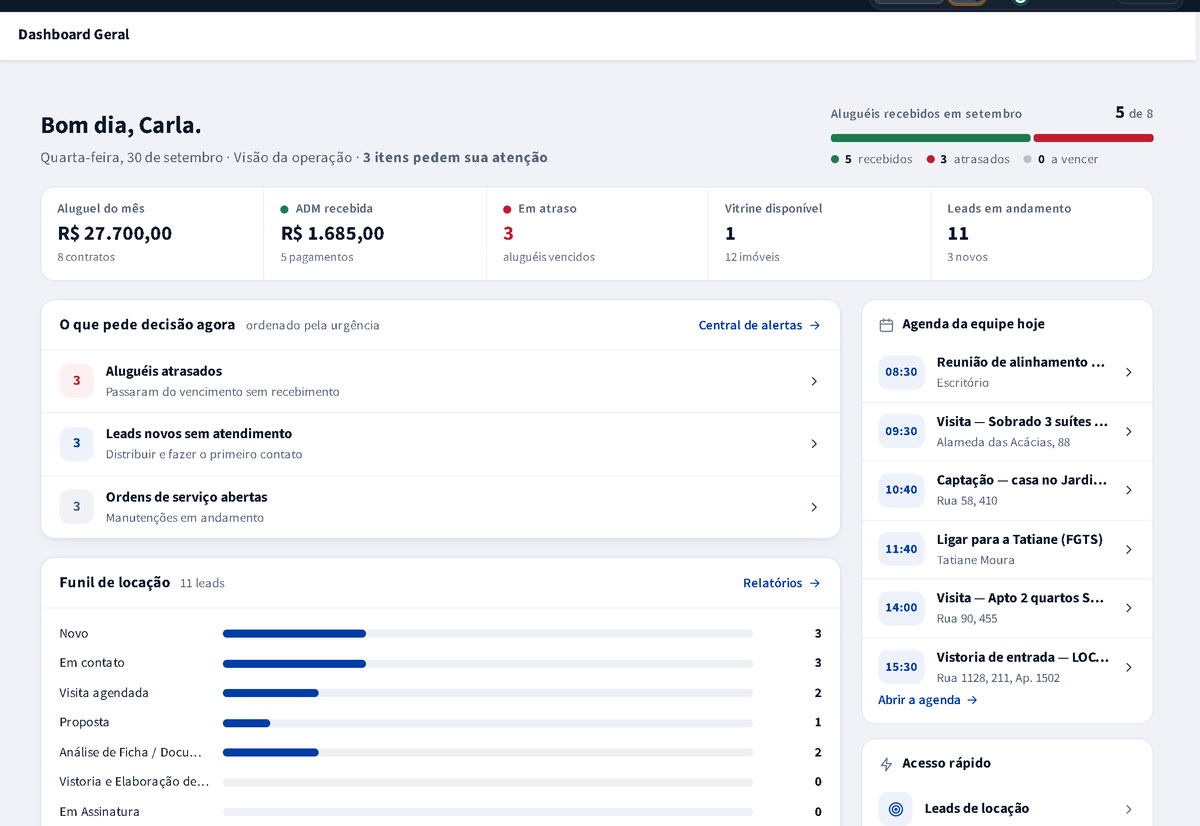Viewport: 1200px width, 826px height.
Task: Click the Novo funnel stage bar
Action: pos(294,634)
